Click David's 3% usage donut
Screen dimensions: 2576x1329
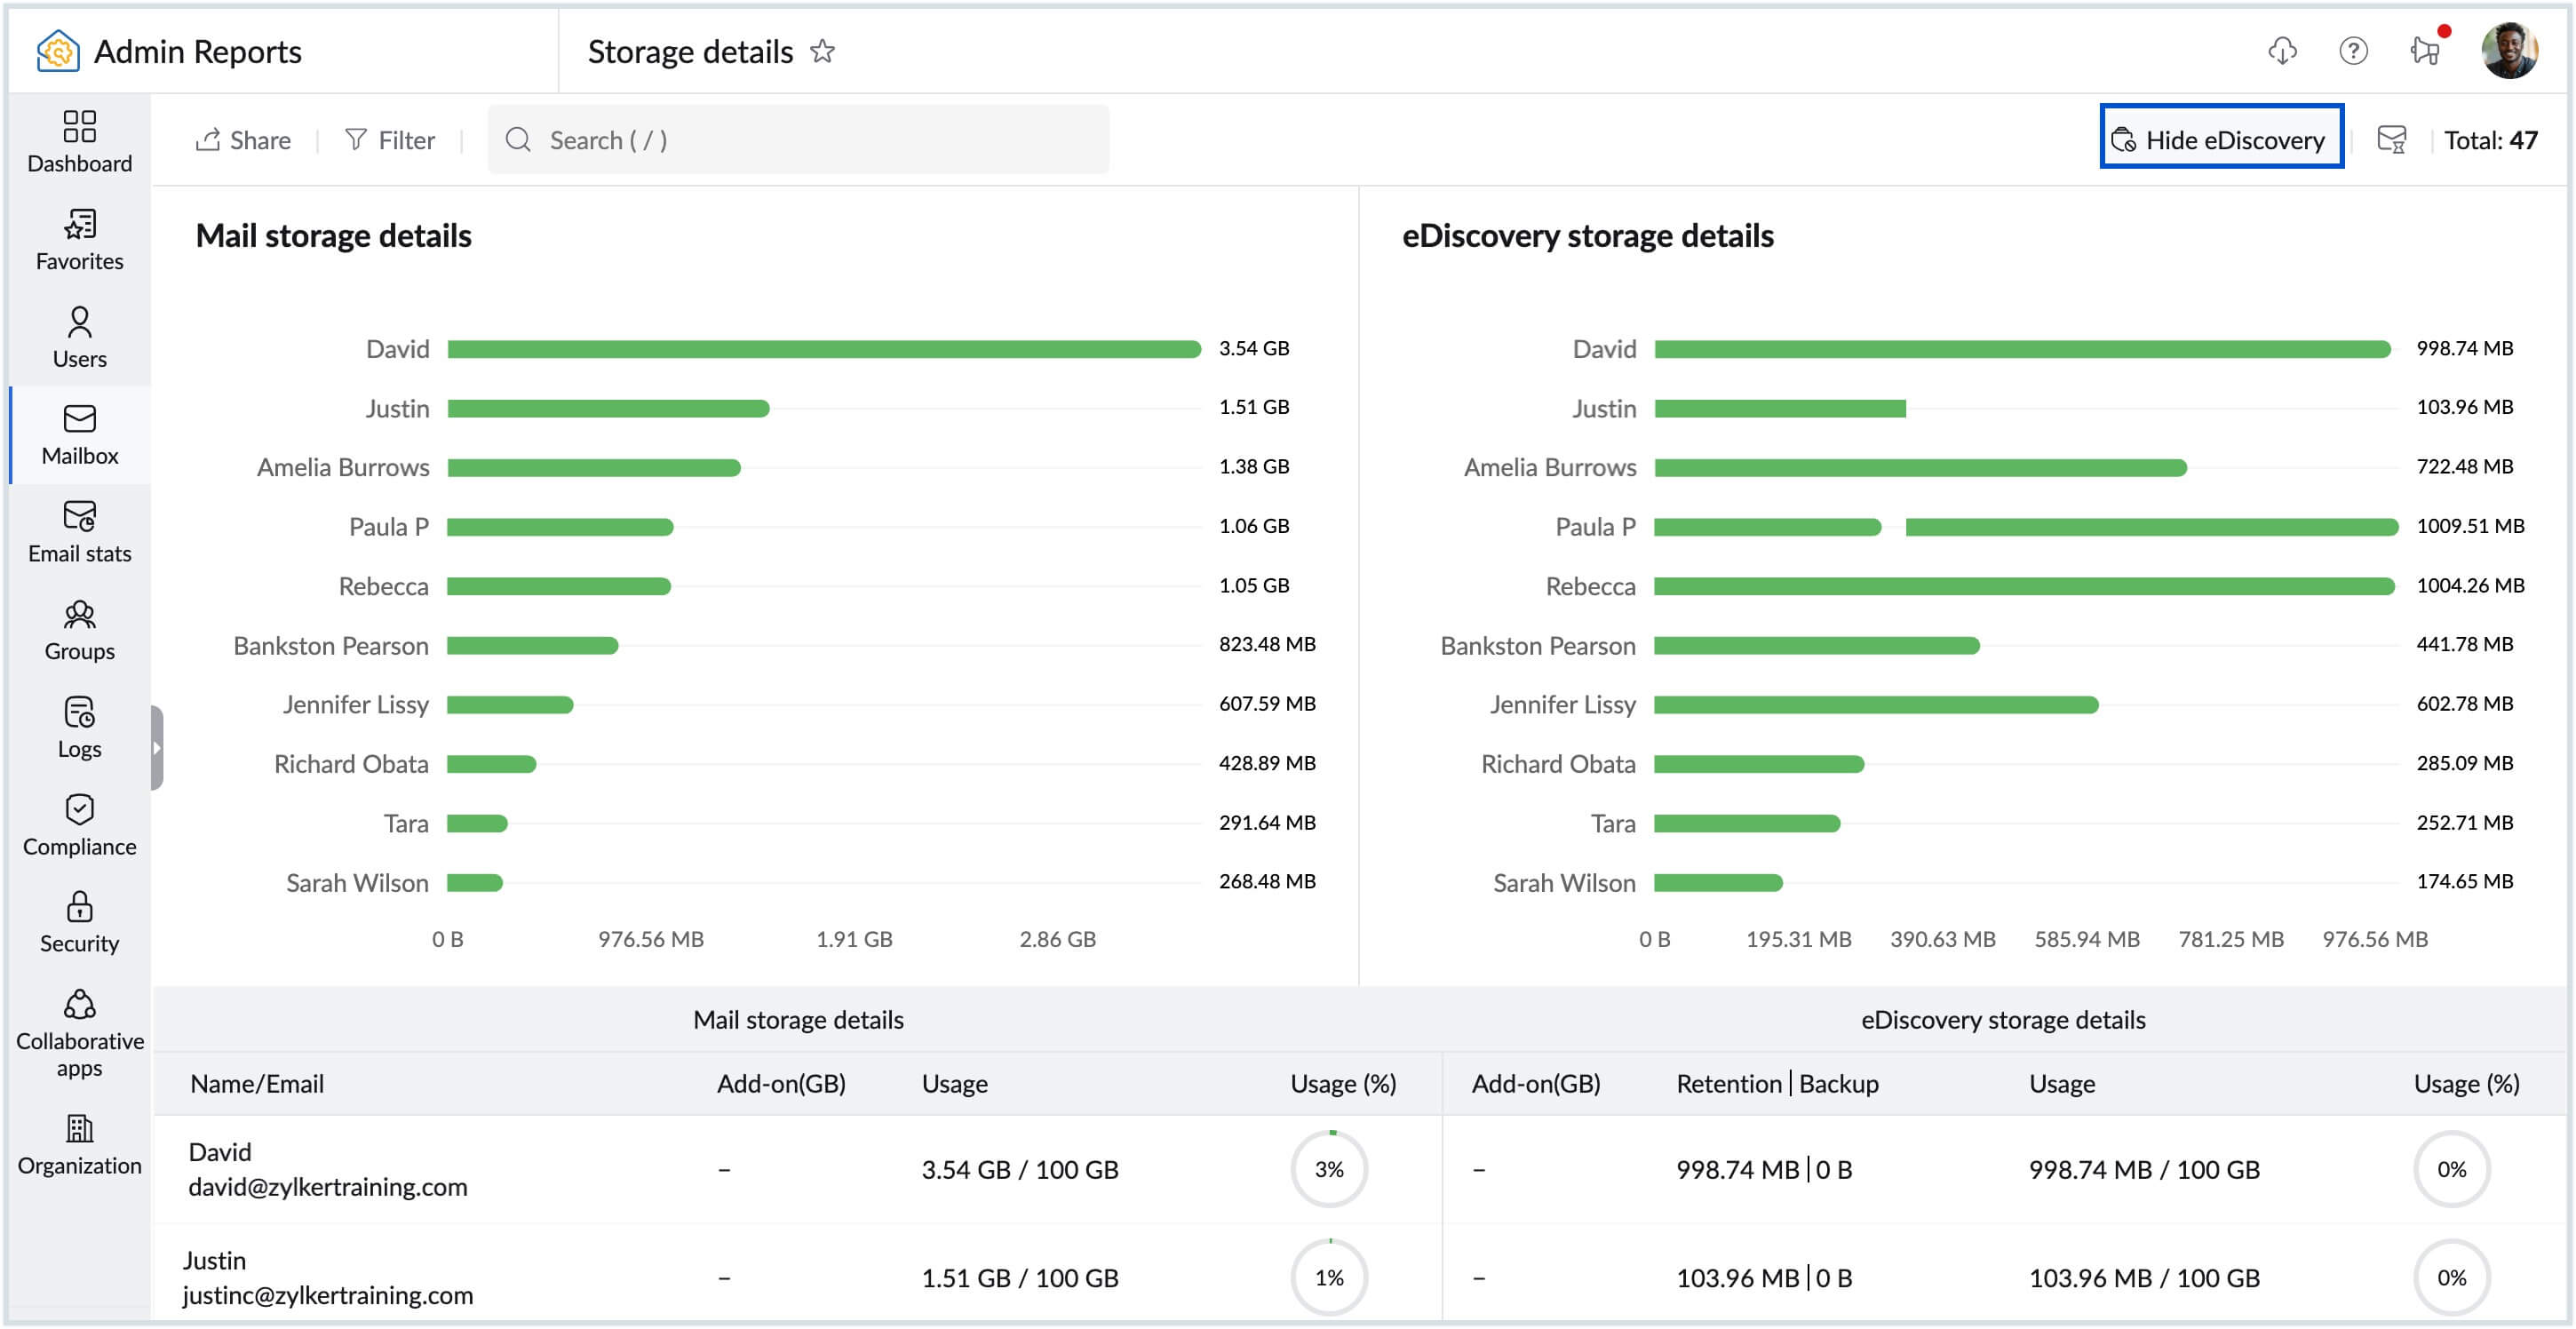point(1330,1169)
